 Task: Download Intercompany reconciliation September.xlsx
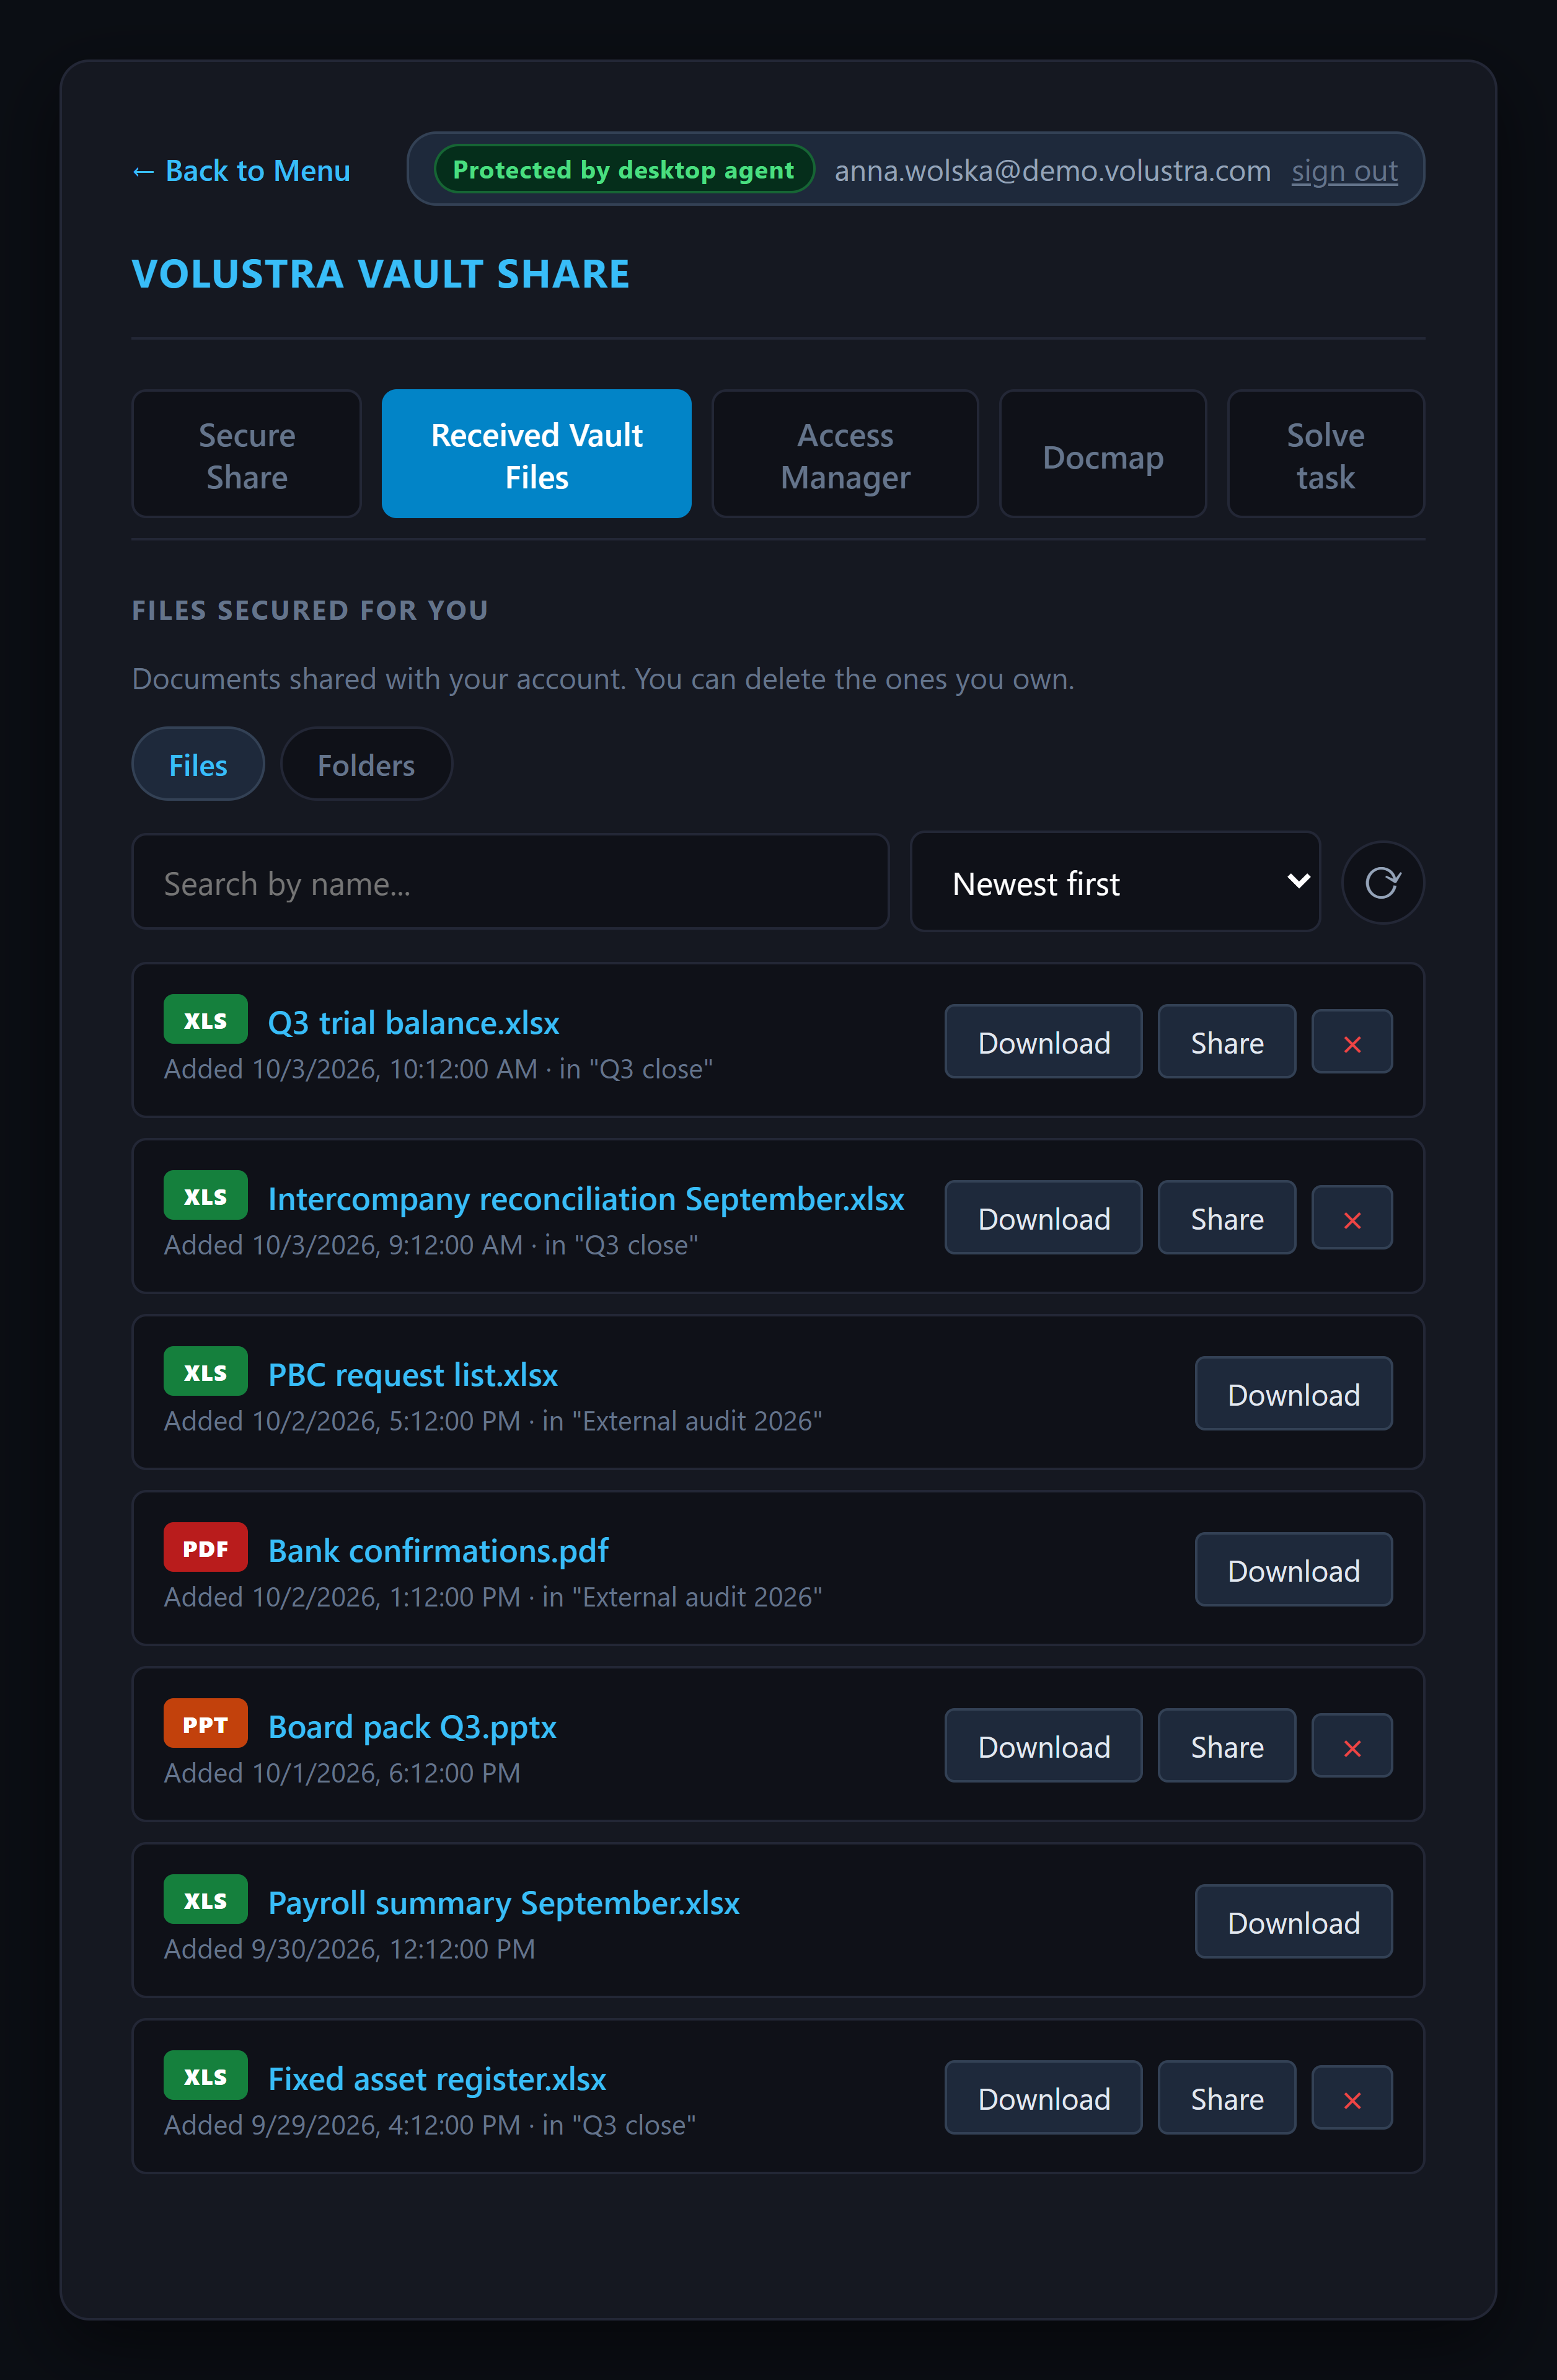pos(1043,1218)
